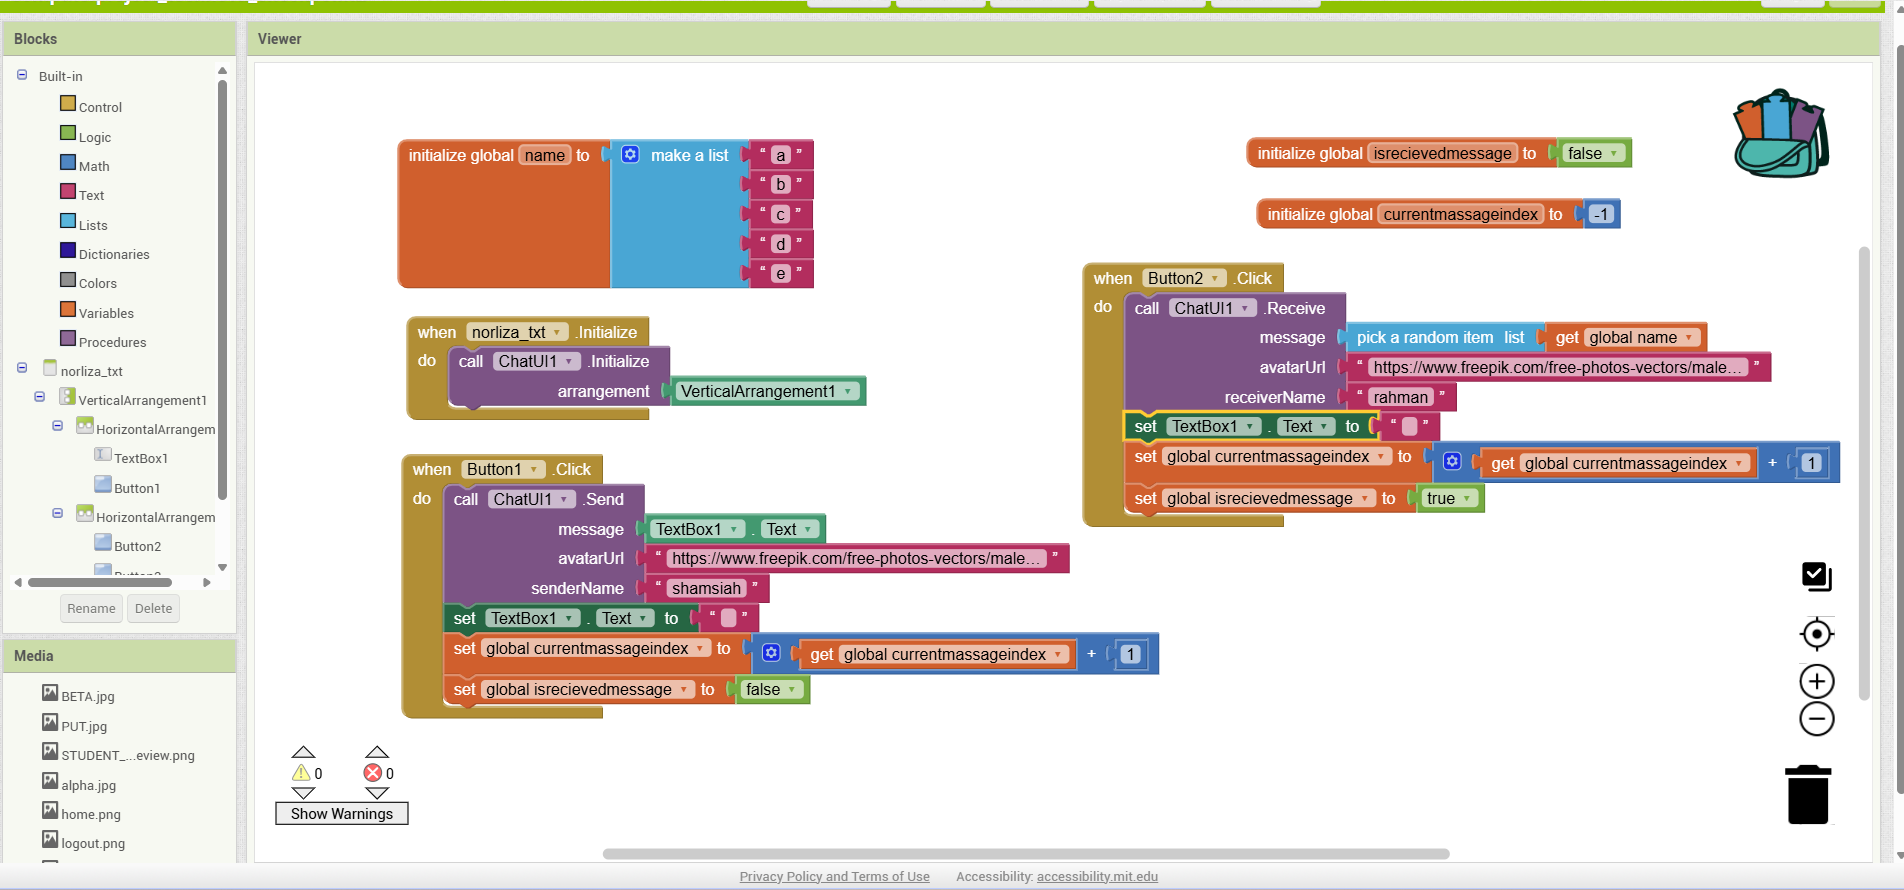Select the Variables blocks category
The width and height of the screenshot is (1904, 890).
click(105, 313)
